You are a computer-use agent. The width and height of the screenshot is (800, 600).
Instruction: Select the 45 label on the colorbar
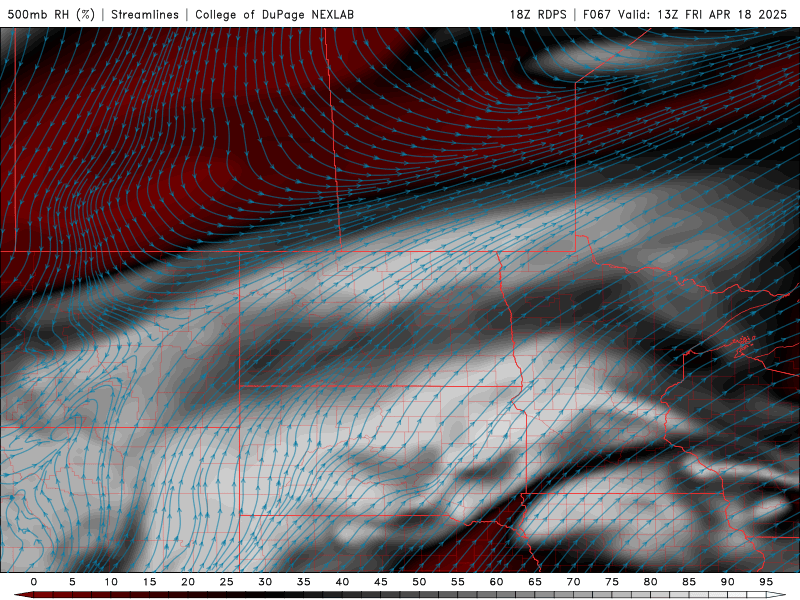[381, 582]
